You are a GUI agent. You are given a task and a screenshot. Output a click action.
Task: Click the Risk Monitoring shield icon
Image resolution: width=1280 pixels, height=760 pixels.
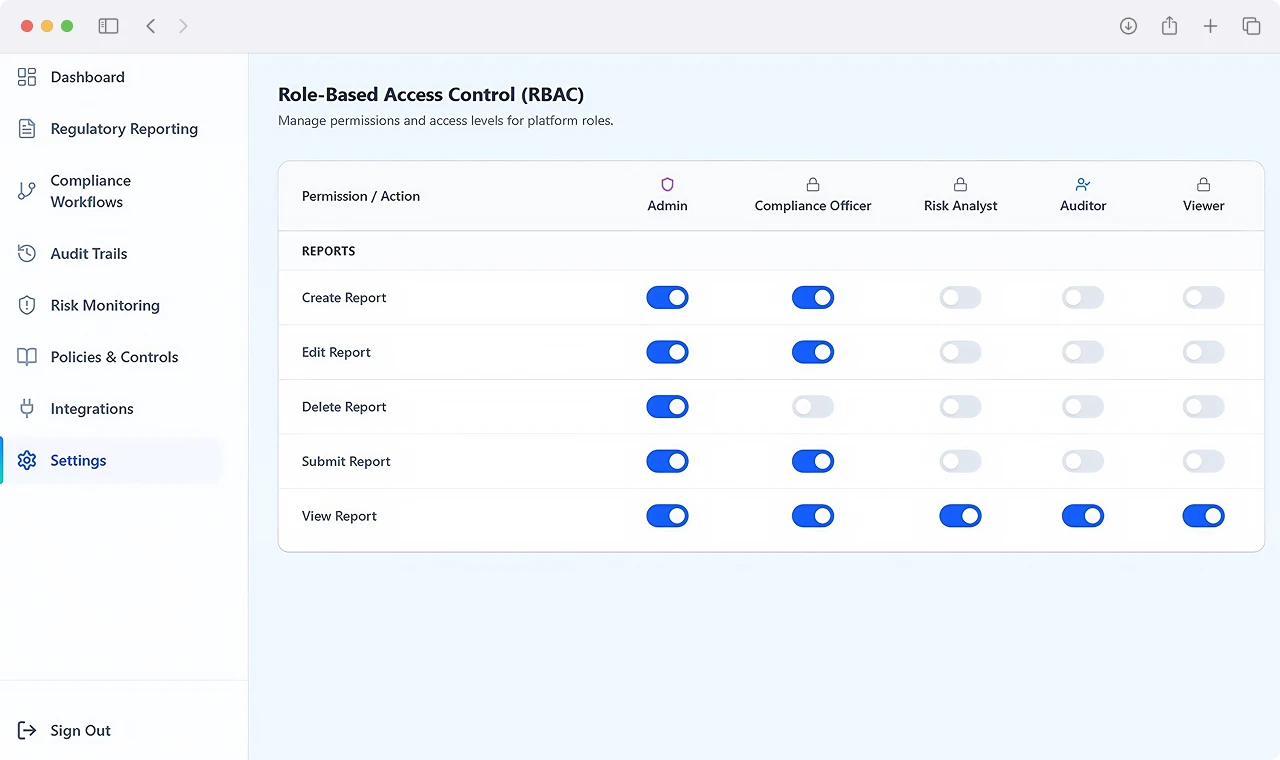point(27,306)
